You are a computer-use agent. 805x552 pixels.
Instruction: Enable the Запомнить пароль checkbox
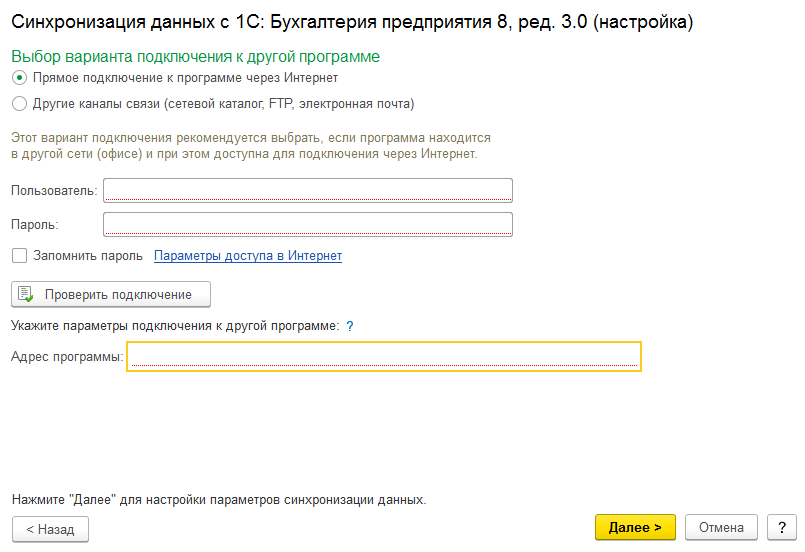[20, 256]
